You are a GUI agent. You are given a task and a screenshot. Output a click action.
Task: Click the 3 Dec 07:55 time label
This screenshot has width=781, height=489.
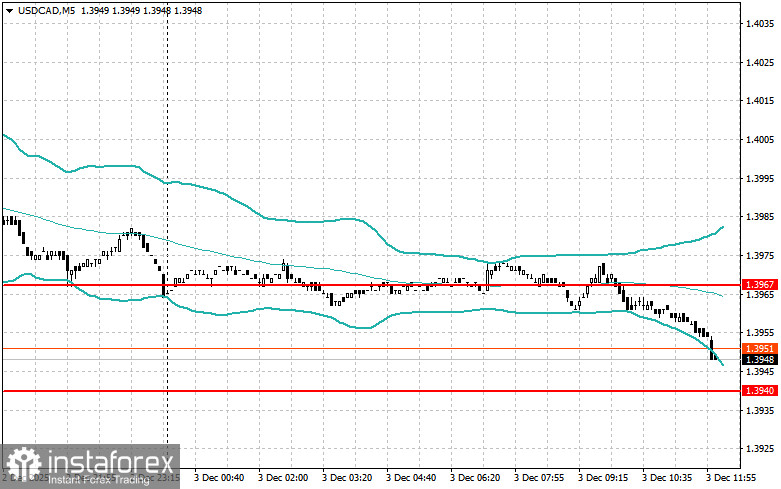point(539,478)
